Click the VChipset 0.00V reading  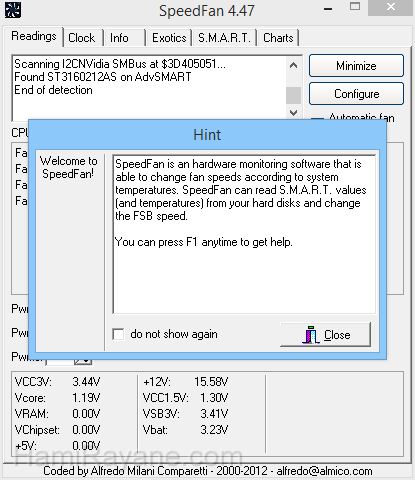click(57, 430)
